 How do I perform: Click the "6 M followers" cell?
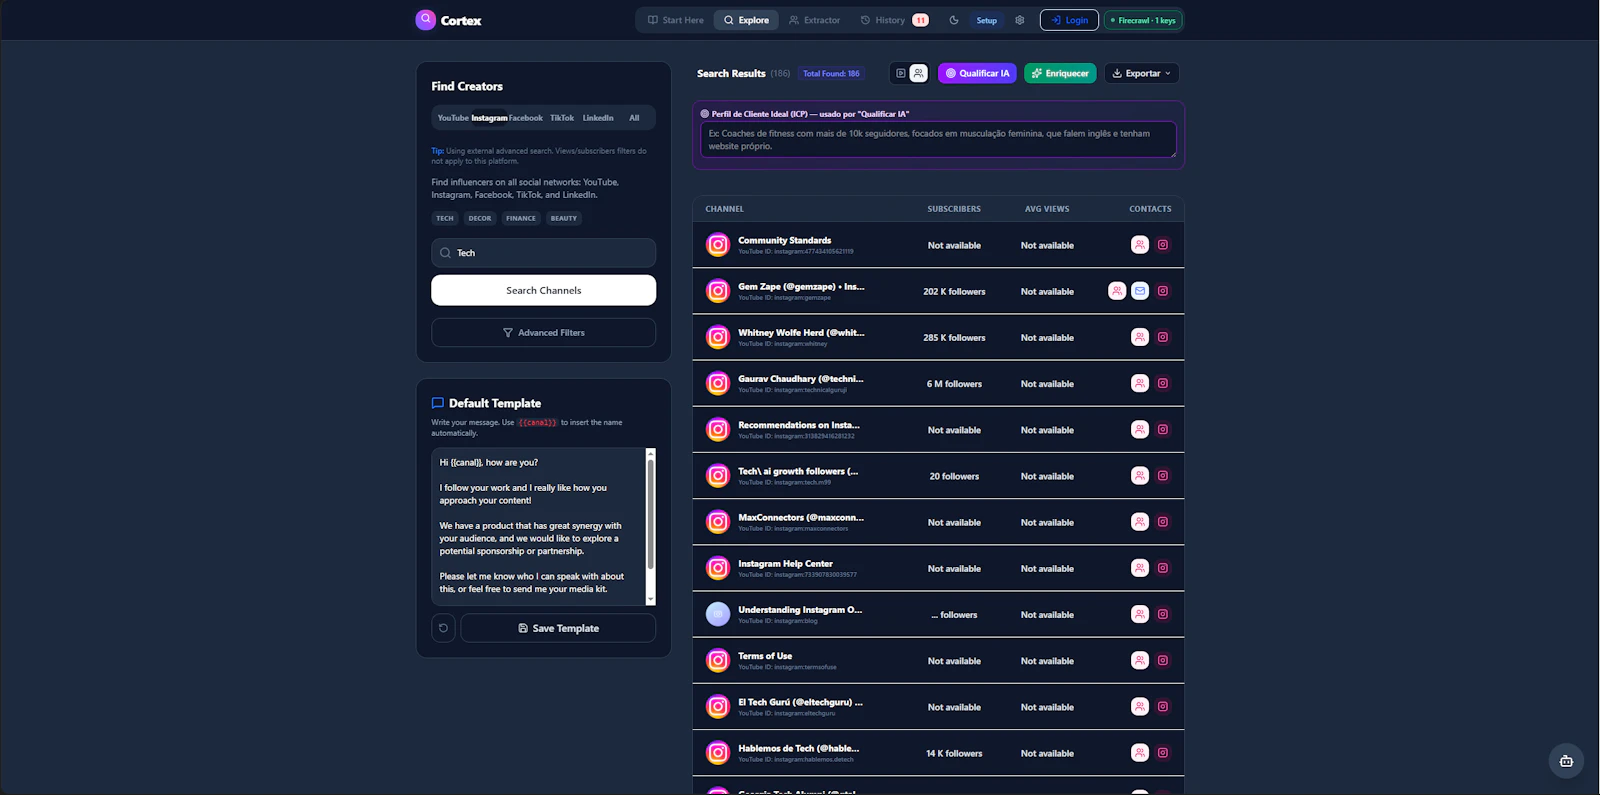(954, 384)
